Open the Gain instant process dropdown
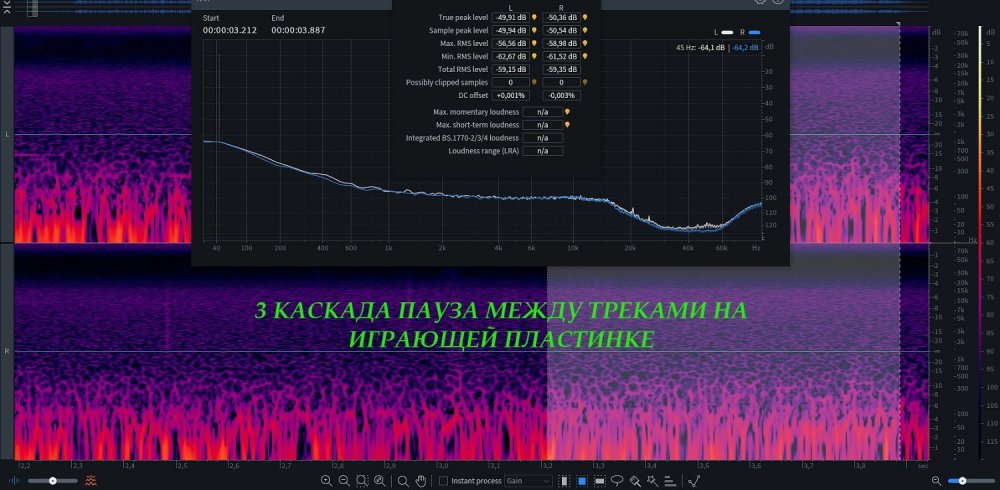The image size is (1000, 490). click(x=529, y=481)
